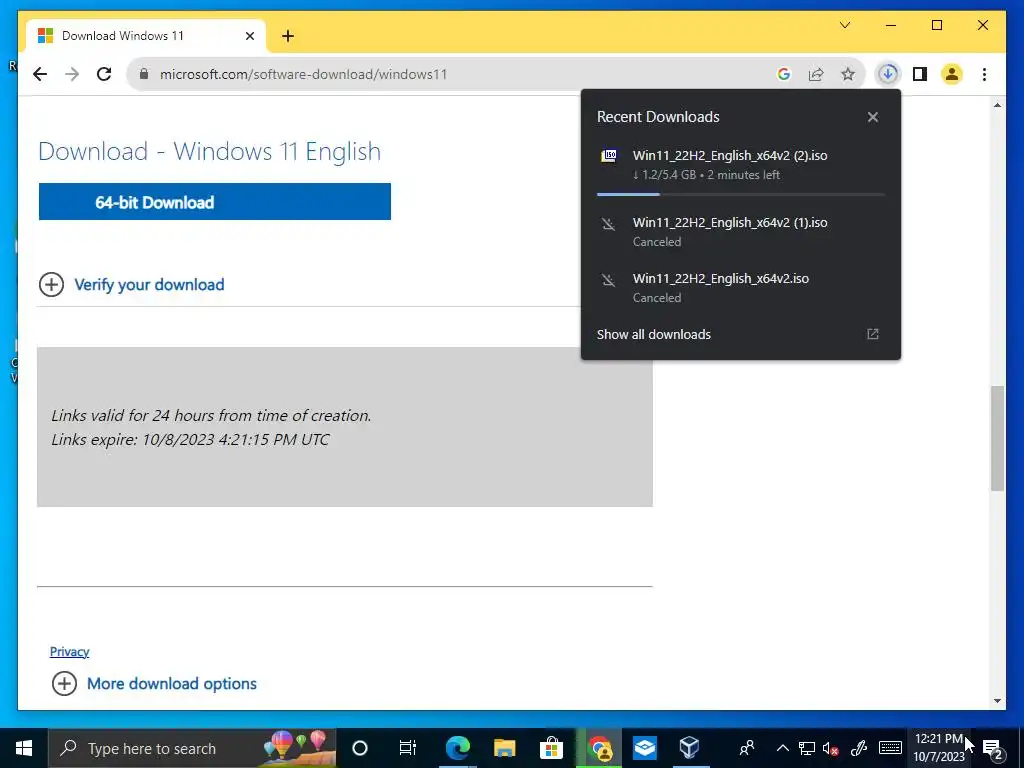
Task: Click the Google icon in address bar
Action: 784,74
